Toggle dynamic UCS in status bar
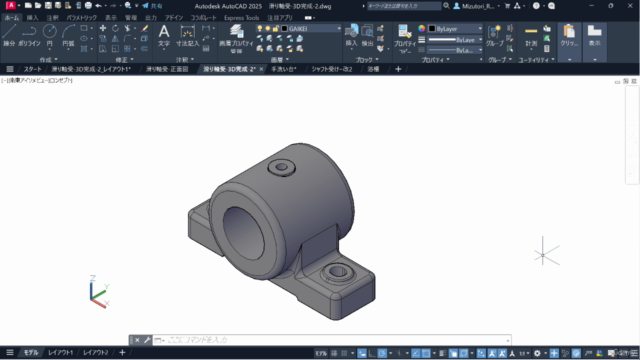Image resolution: width=640 pixels, height=360 pixels. pyautogui.click(x=481, y=353)
